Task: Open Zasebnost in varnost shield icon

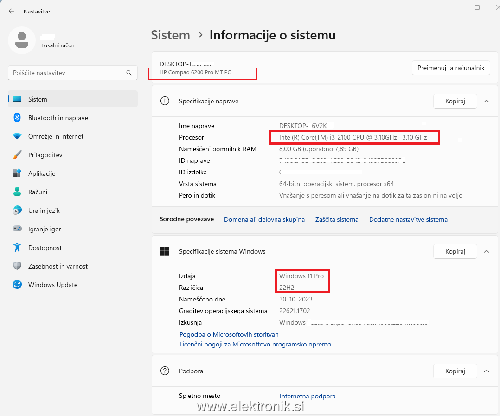Action: (17, 266)
